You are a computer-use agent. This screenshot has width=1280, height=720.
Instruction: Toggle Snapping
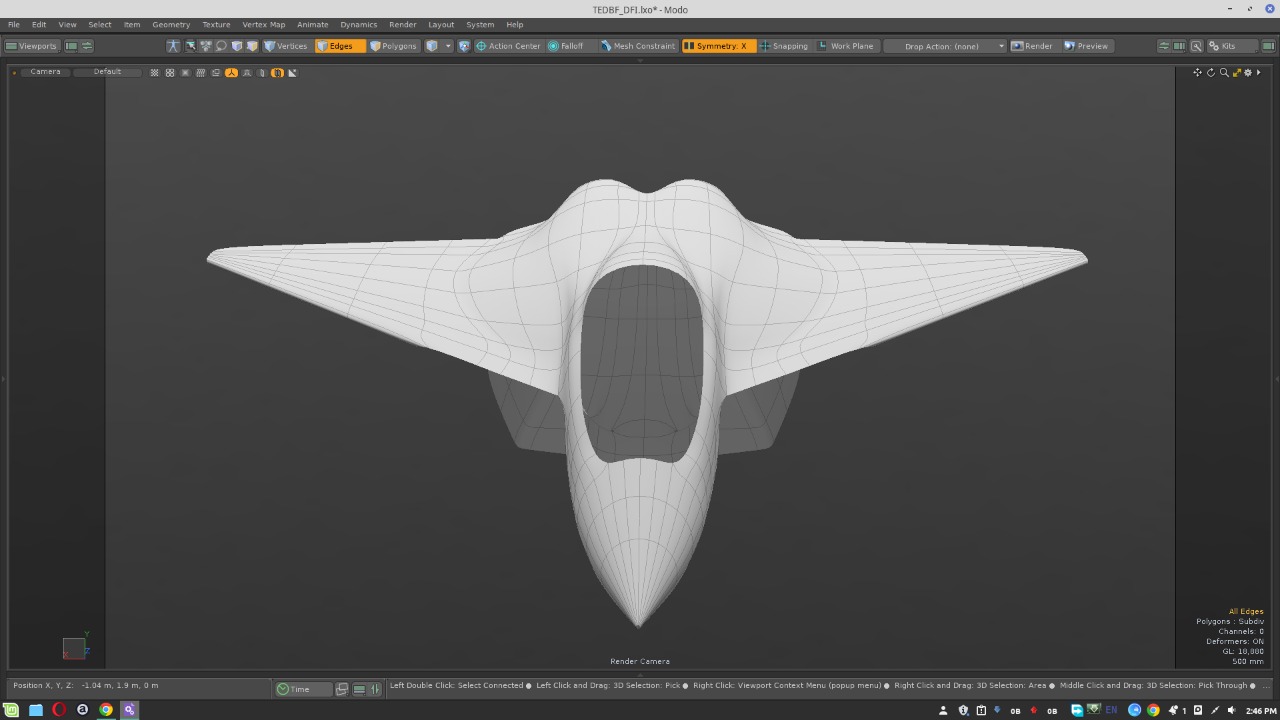(x=784, y=46)
